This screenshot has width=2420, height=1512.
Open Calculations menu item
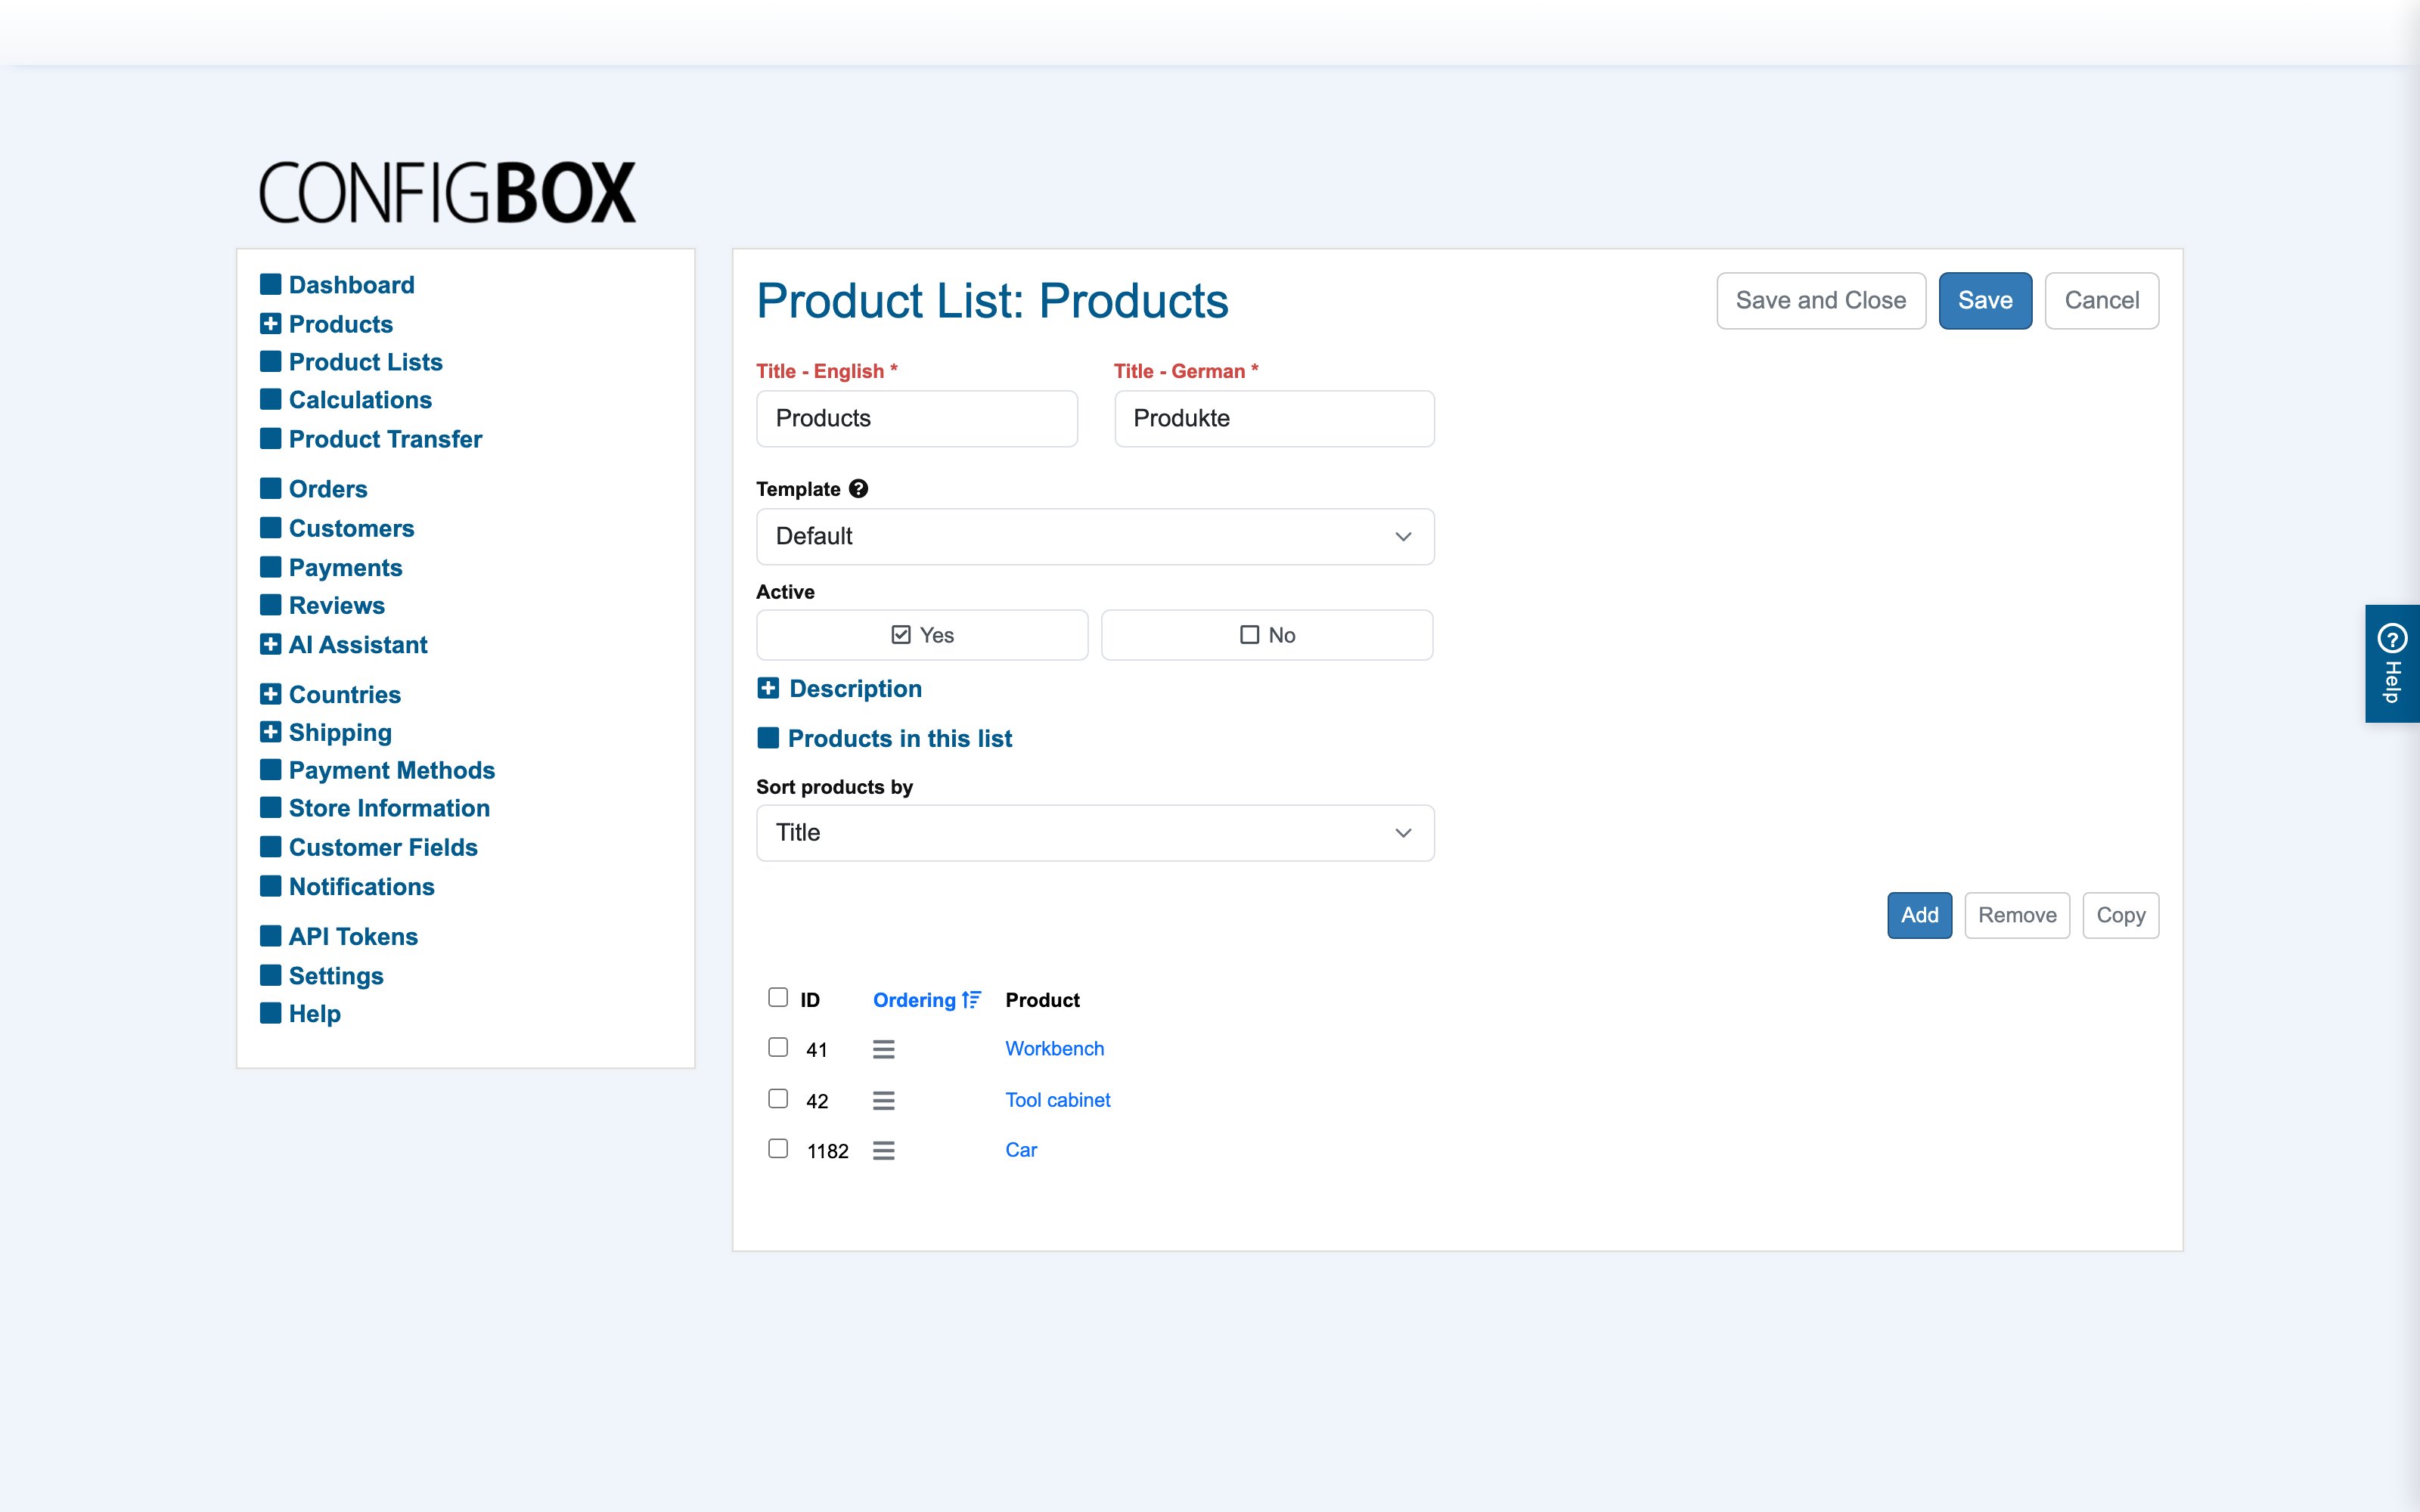(x=360, y=400)
